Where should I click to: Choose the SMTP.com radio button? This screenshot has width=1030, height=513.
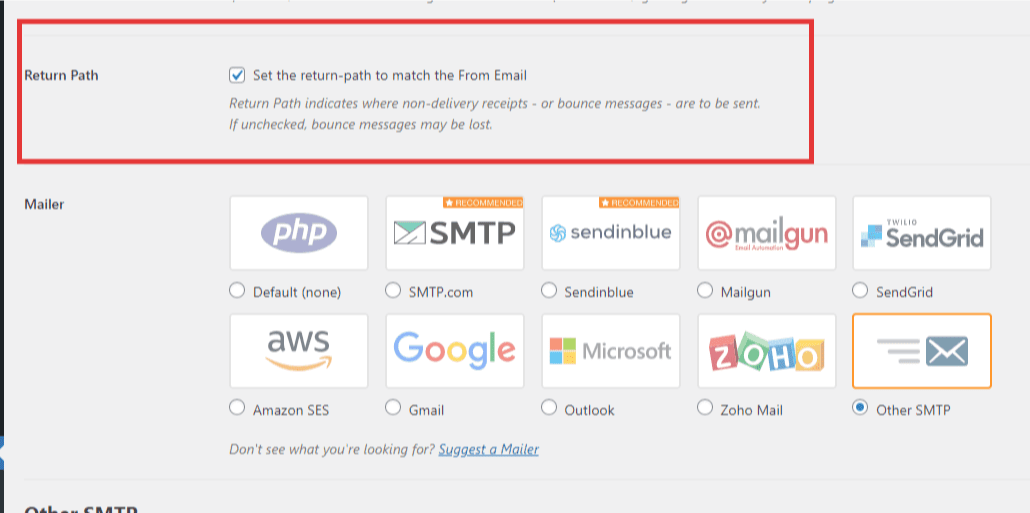393,290
